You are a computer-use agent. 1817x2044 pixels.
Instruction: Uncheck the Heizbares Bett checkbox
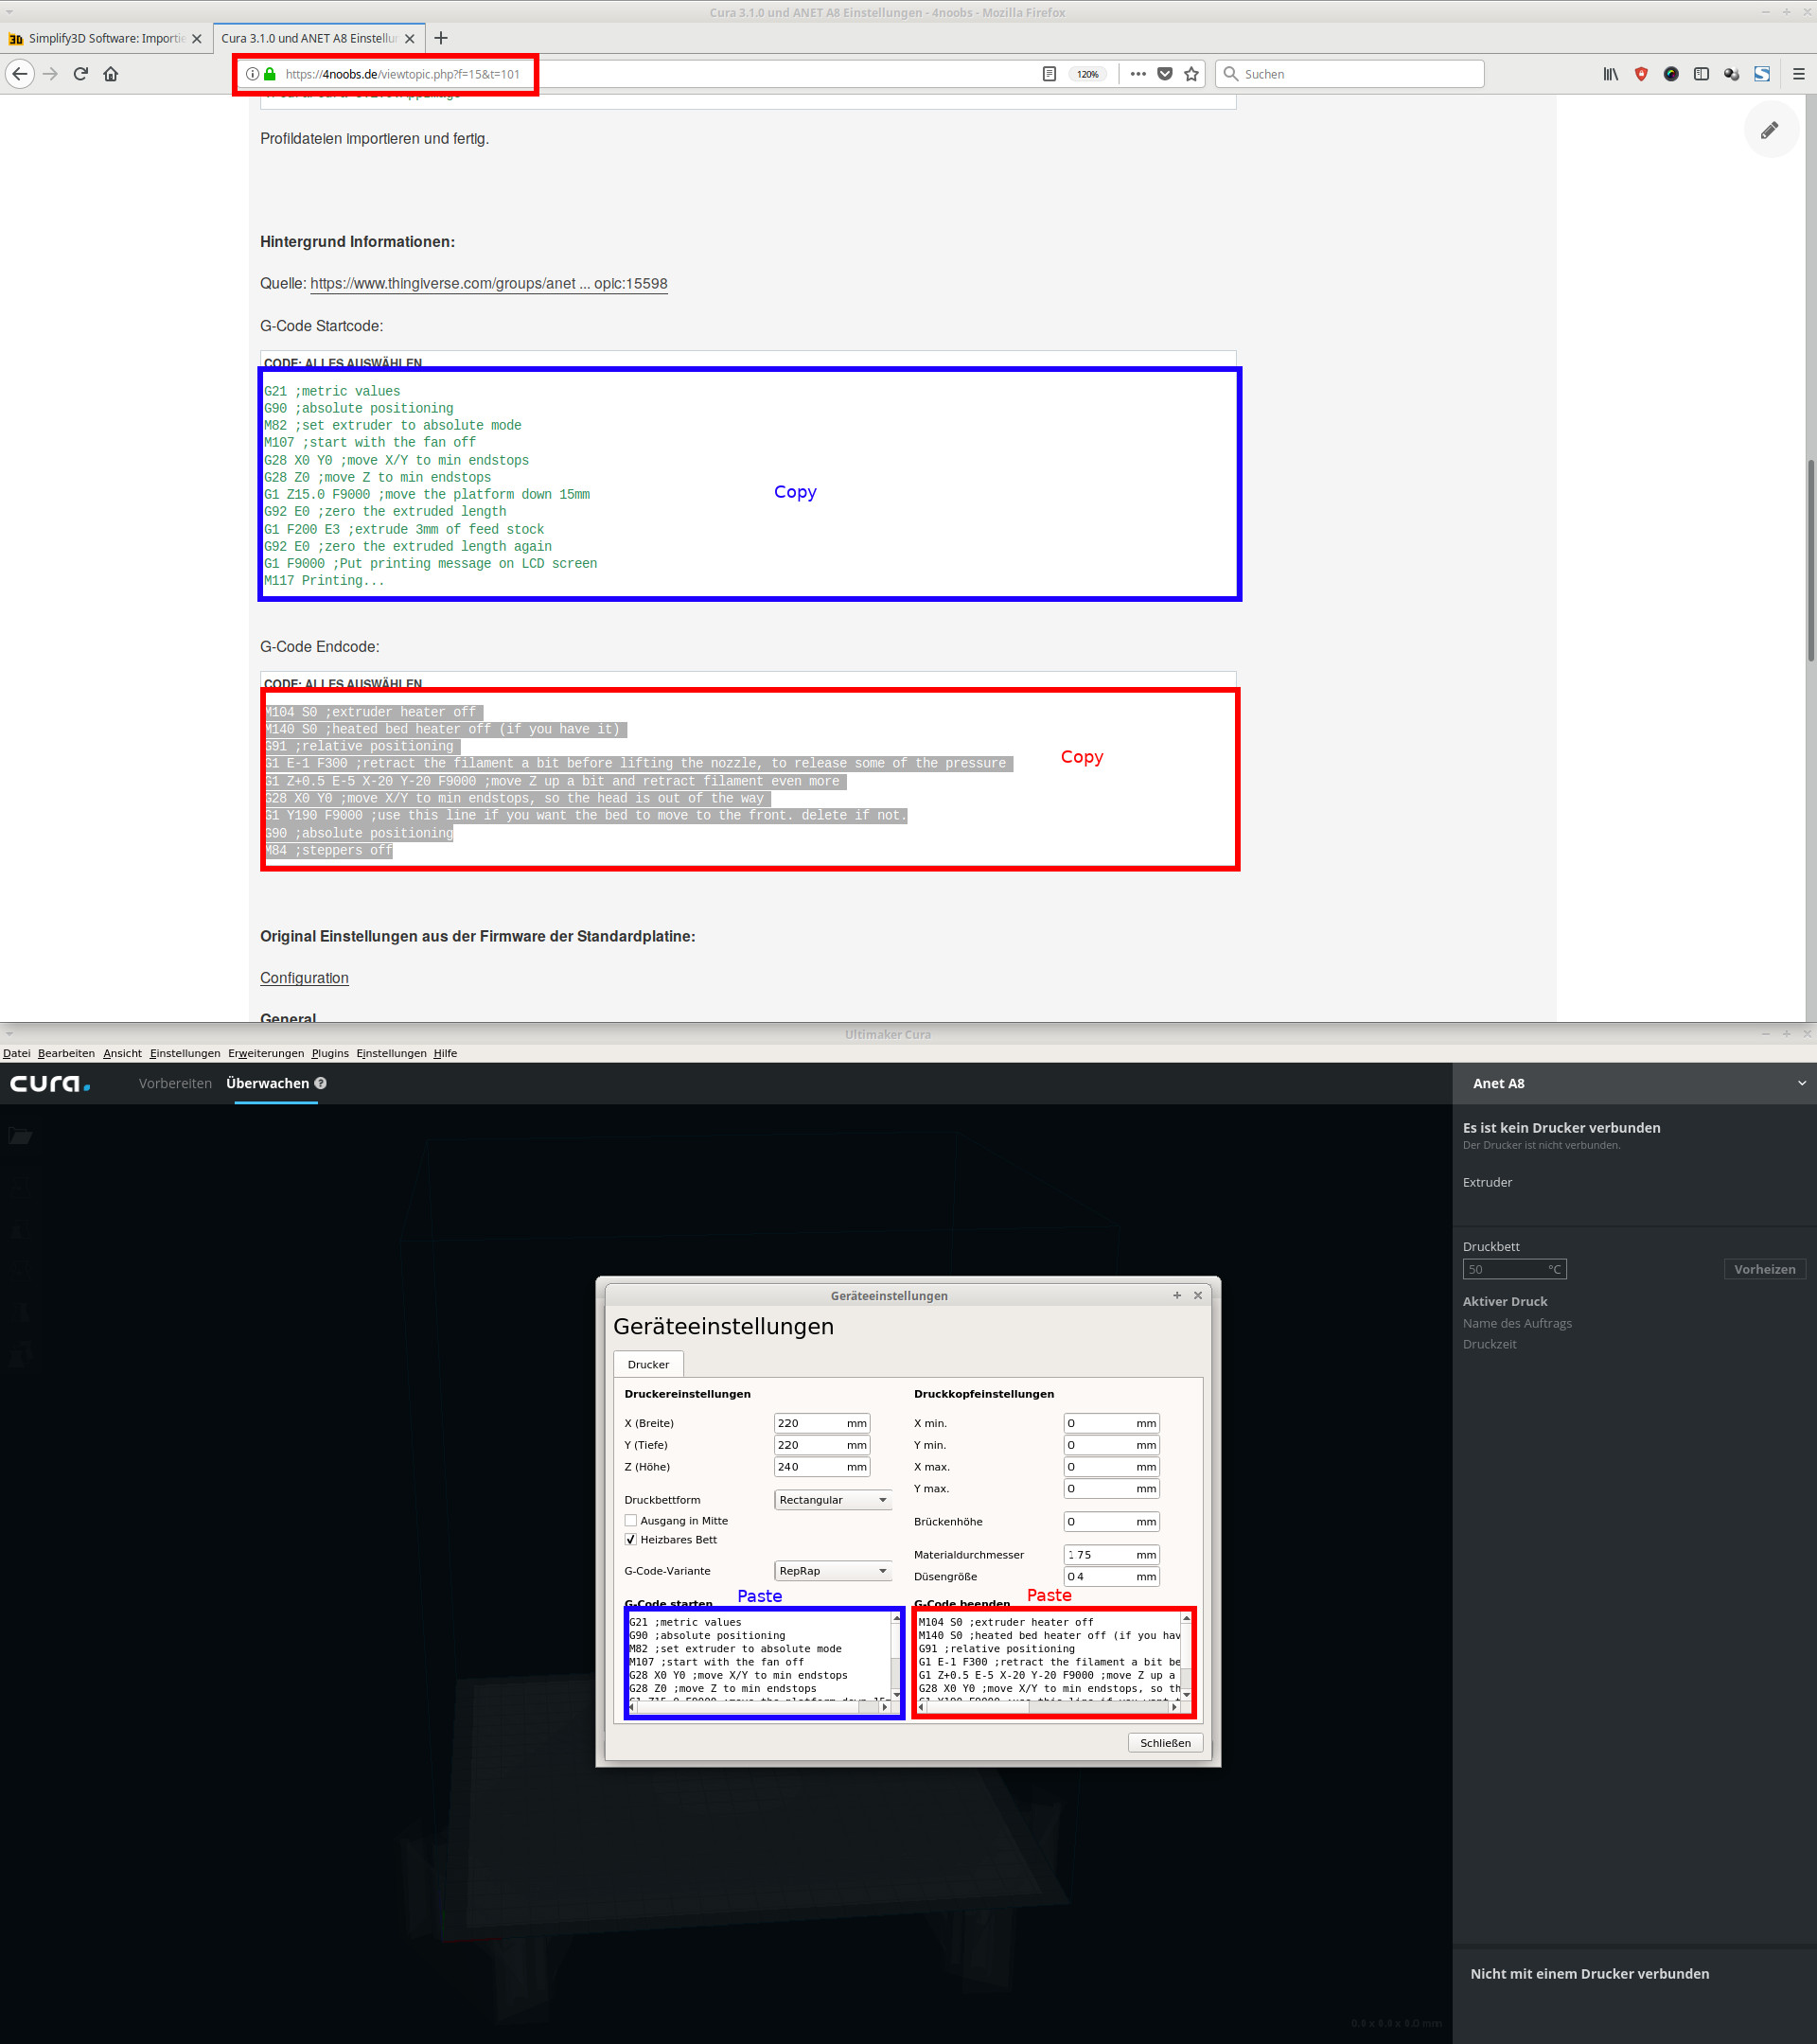click(x=631, y=1540)
